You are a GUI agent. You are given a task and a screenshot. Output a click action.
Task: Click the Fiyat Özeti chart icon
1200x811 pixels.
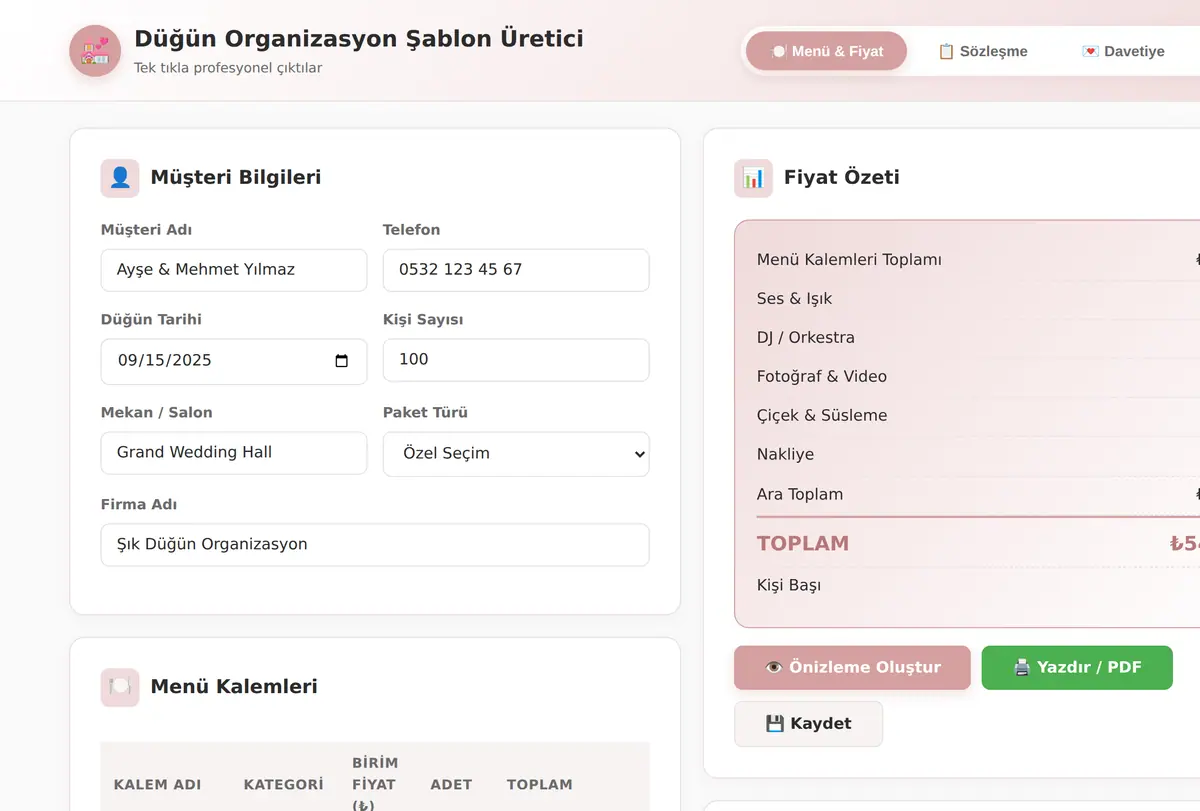click(753, 178)
